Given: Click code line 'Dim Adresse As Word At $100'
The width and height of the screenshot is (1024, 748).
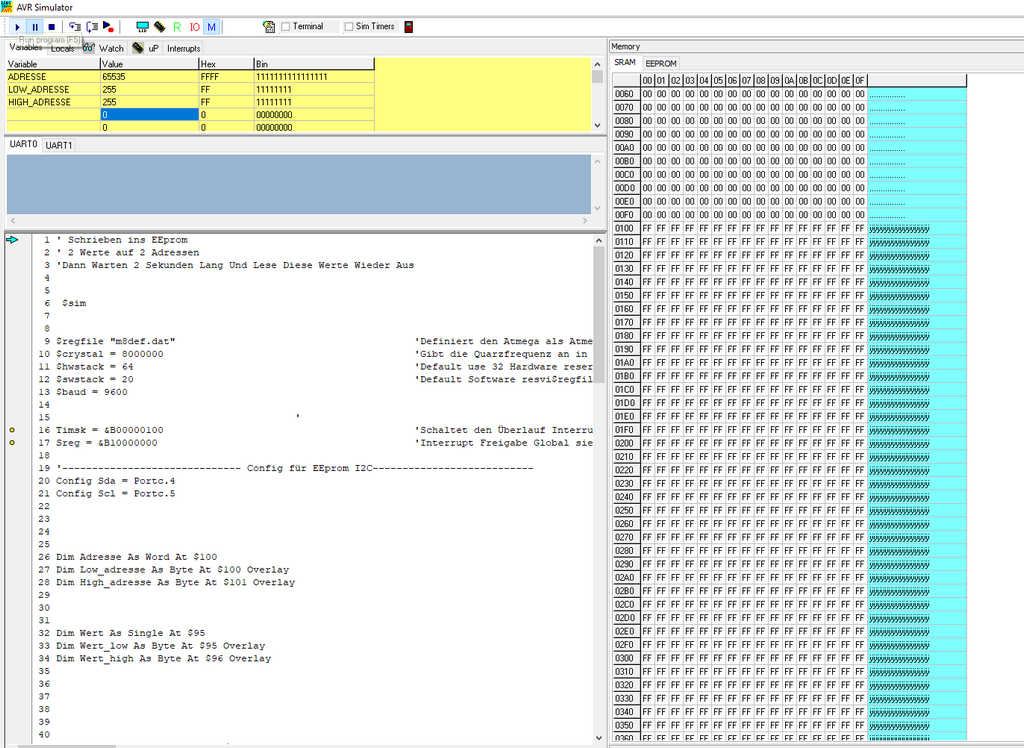Looking at the screenshot, I should [136, 557].
